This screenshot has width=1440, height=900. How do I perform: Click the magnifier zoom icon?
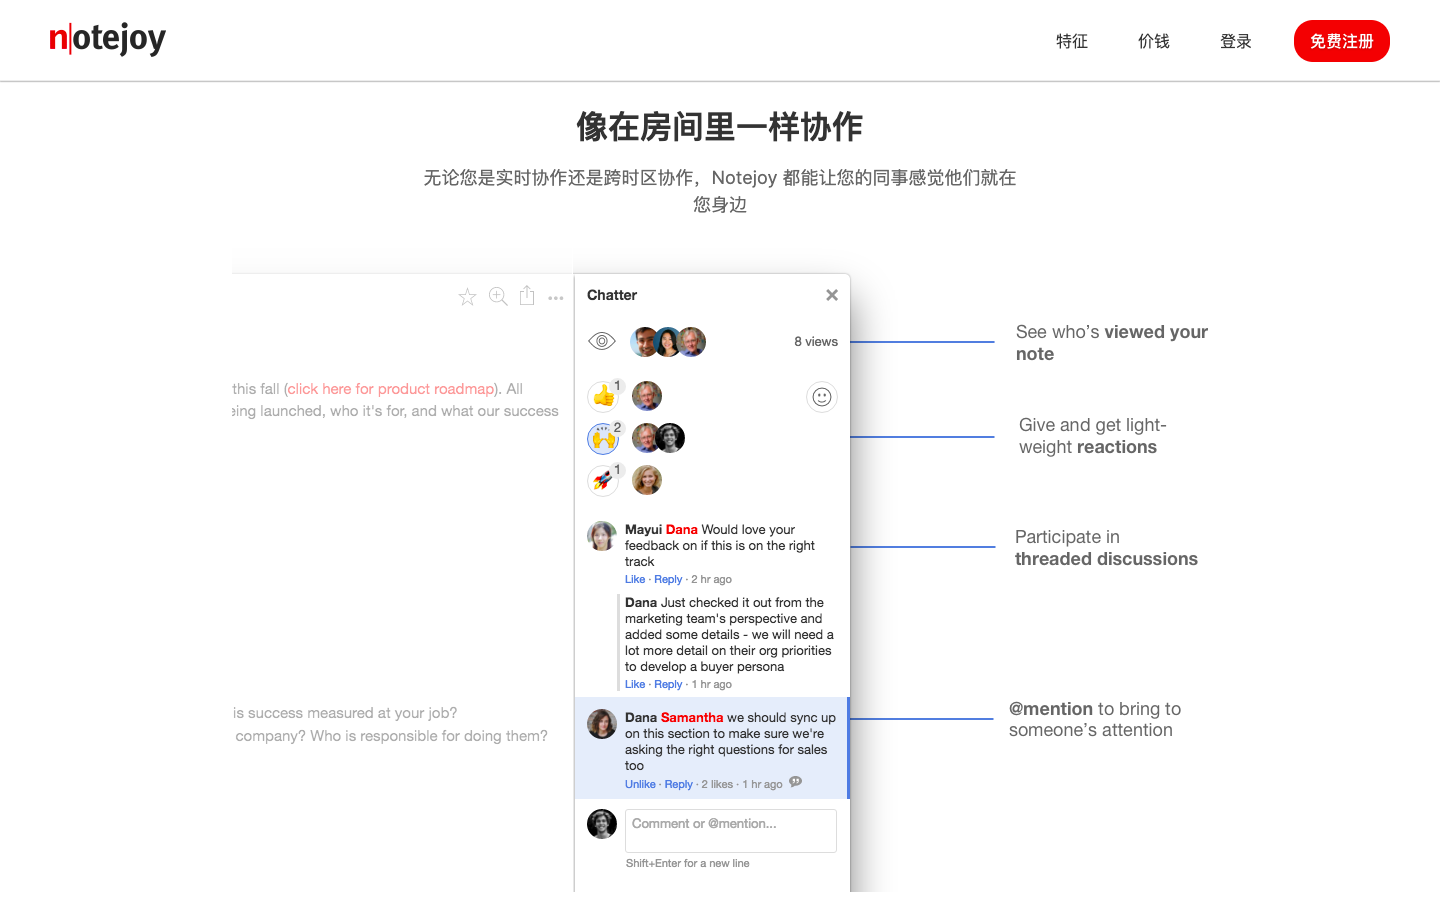498,296
